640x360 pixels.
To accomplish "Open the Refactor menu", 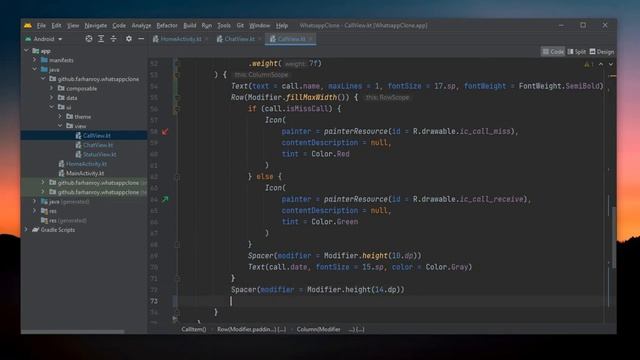I will (x=167, y=25).
